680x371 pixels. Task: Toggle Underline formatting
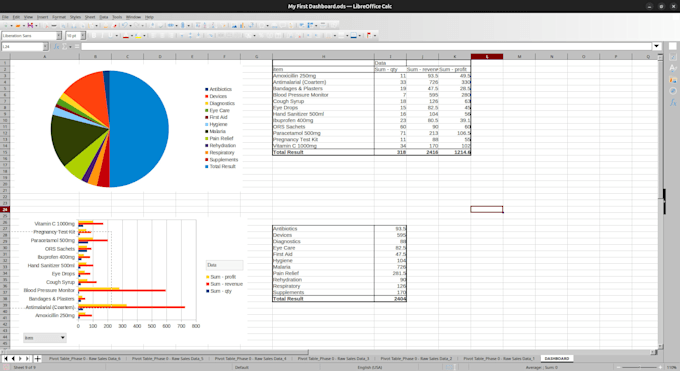[x=110, y=36]
